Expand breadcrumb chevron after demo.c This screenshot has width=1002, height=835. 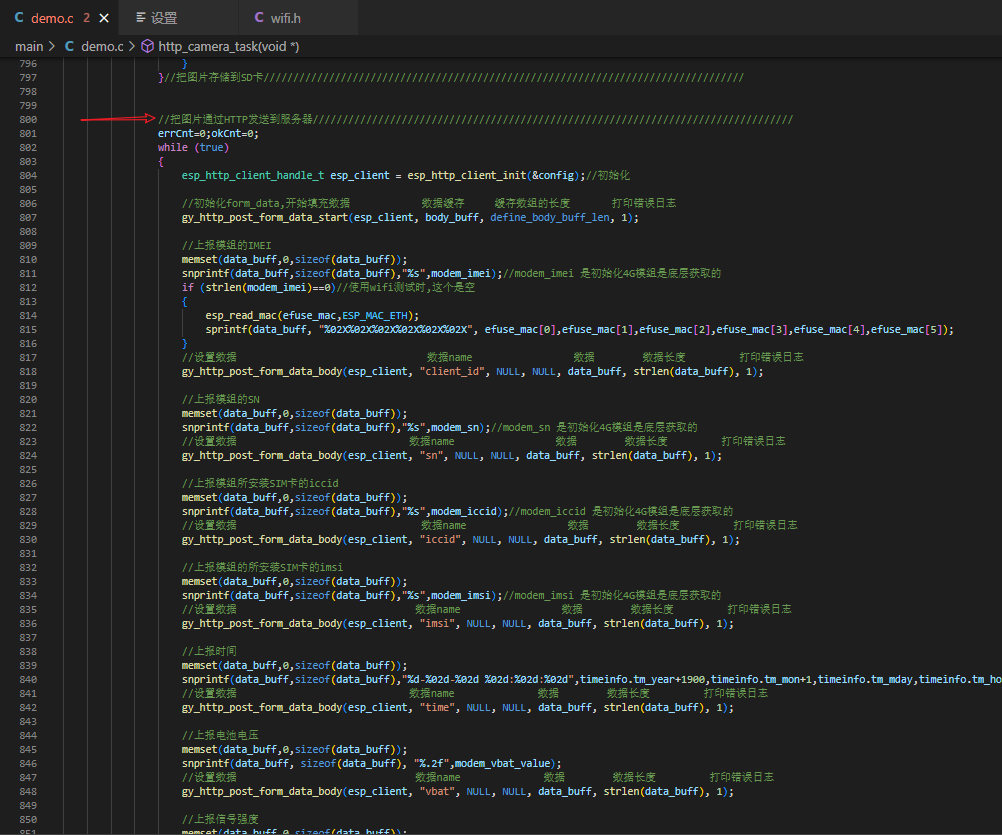132,46
